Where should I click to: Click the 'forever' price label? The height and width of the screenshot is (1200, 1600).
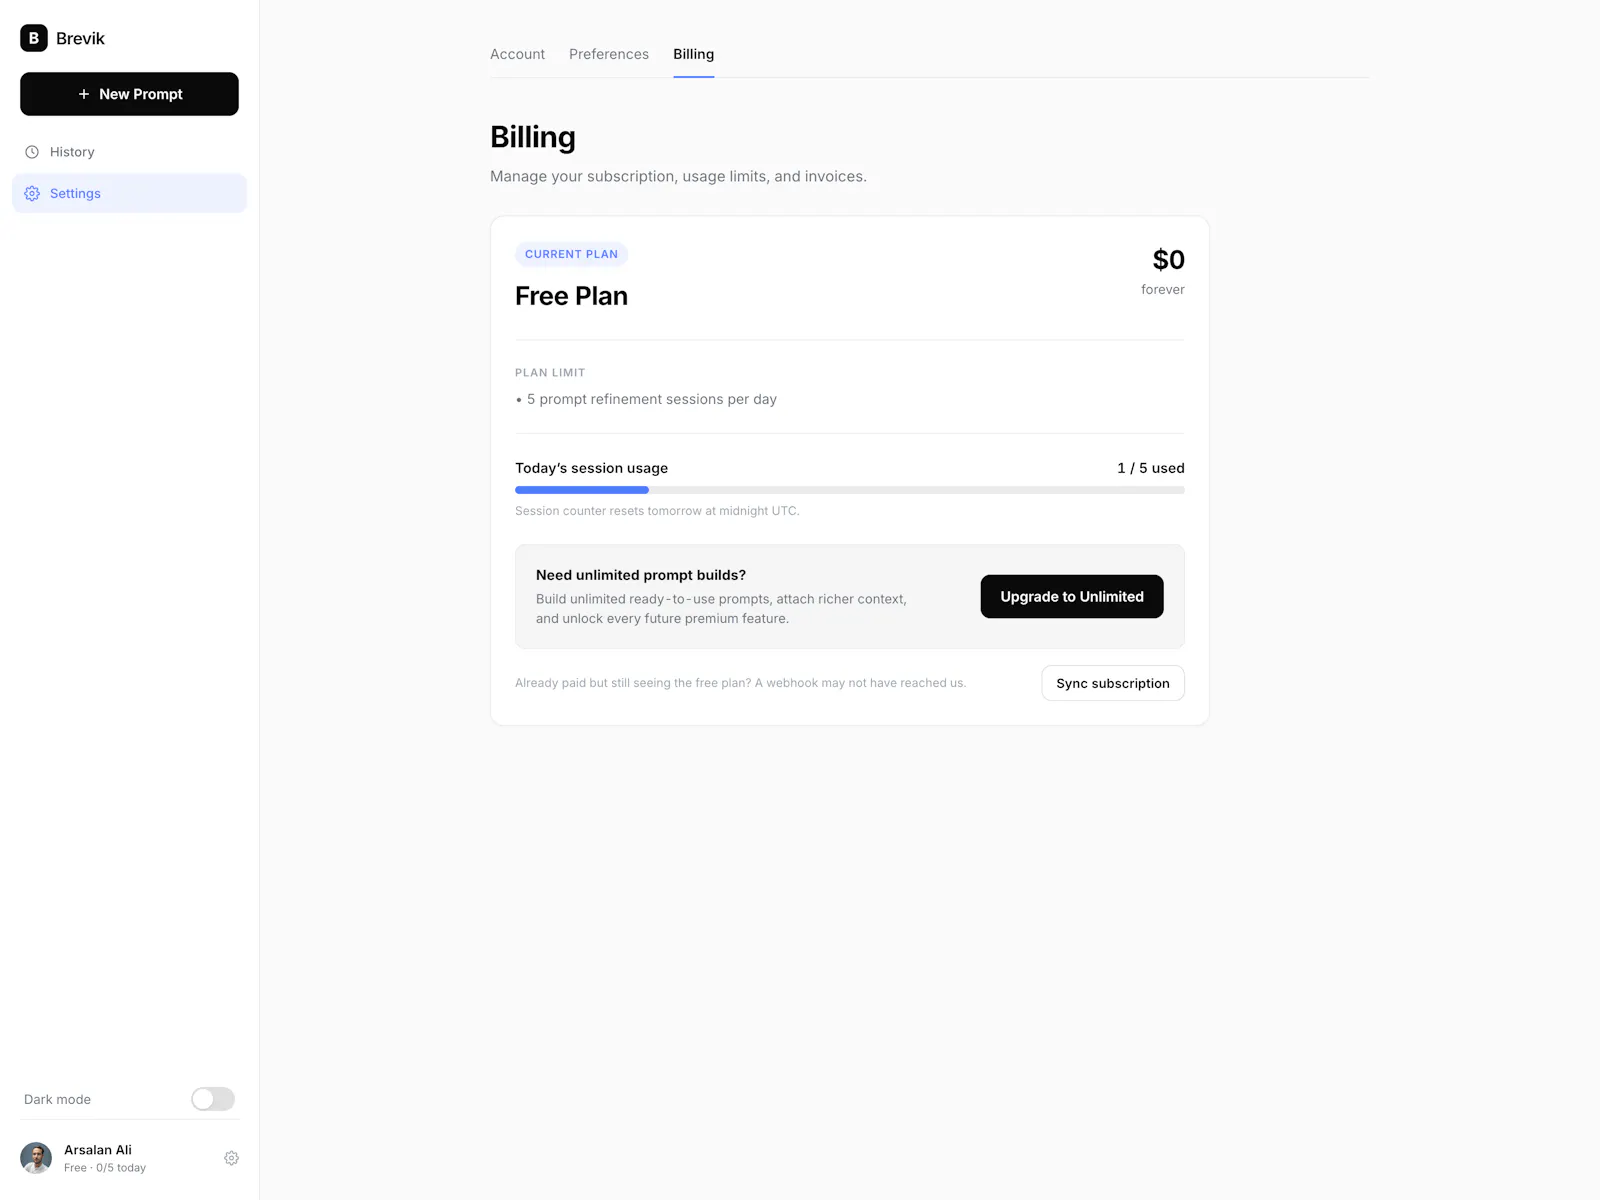tap(1163, 289)
